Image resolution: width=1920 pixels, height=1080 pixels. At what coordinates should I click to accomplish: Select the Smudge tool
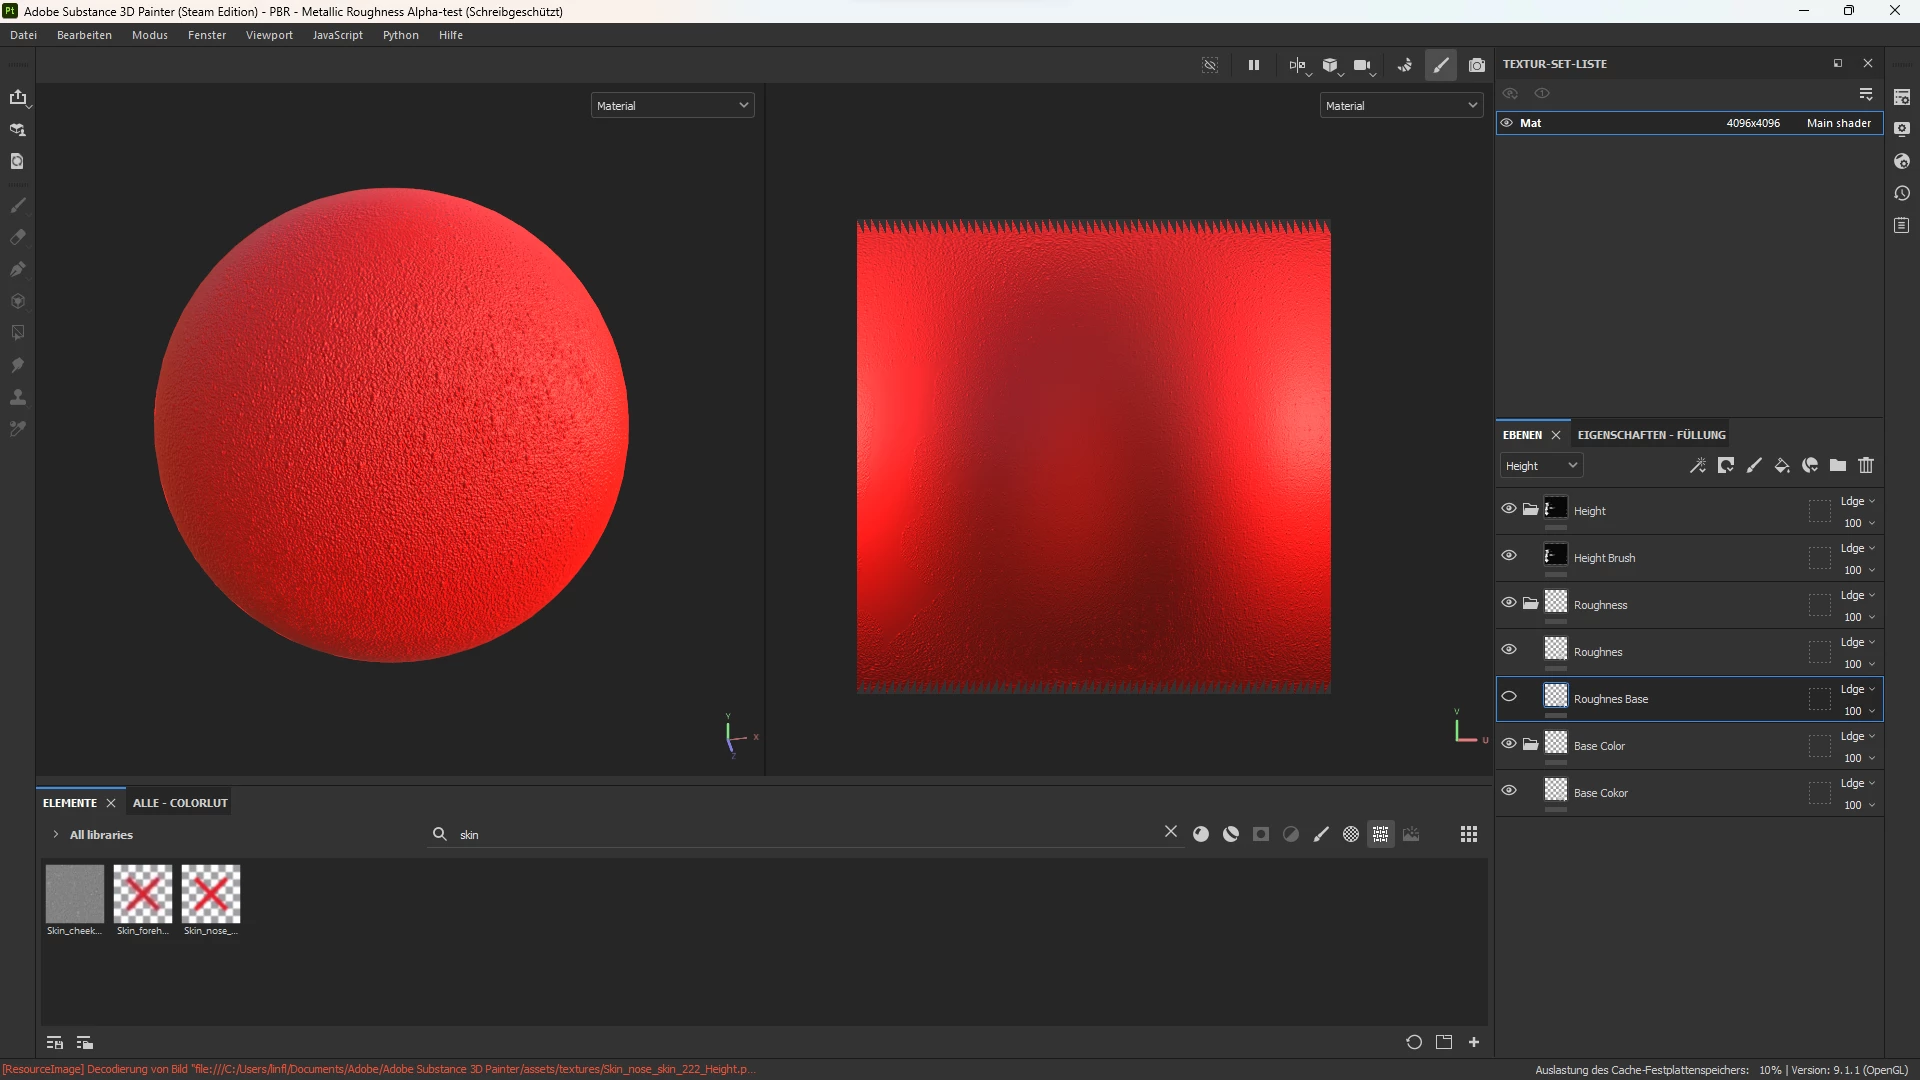coord(17,365)
